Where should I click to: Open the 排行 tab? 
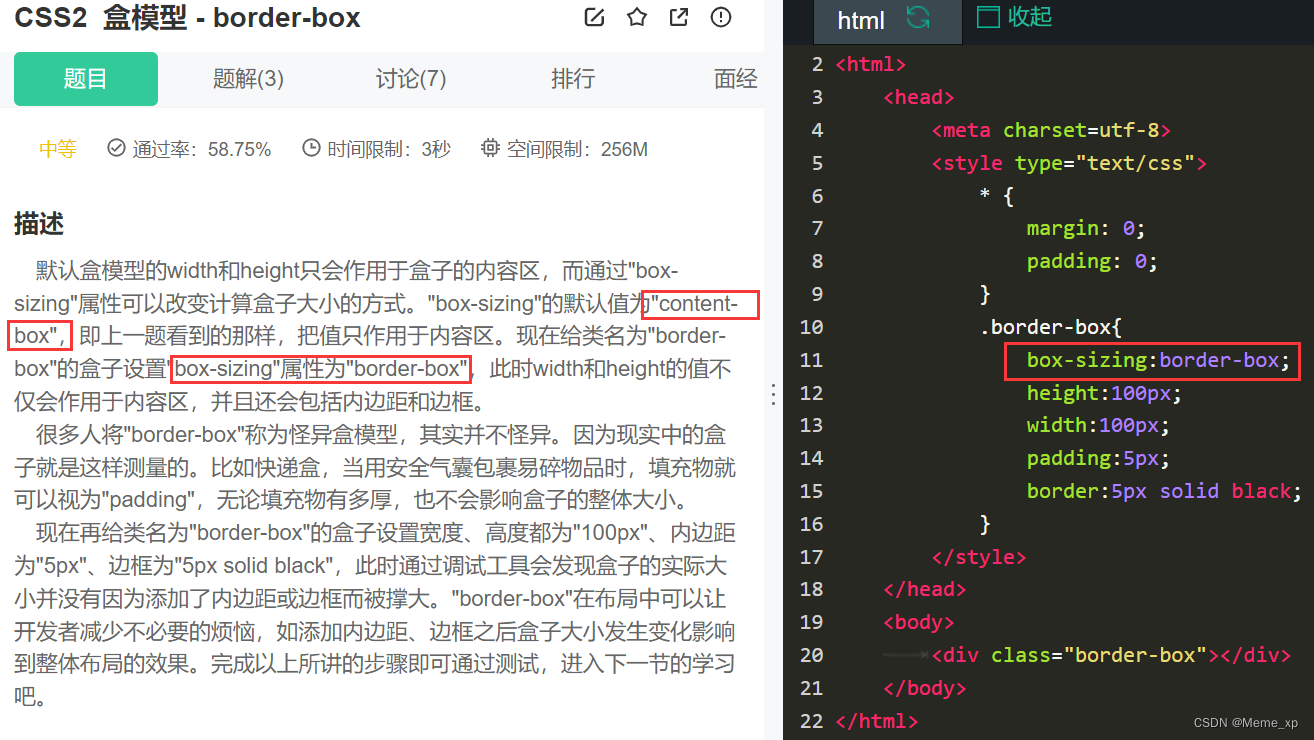coord(573,79)
